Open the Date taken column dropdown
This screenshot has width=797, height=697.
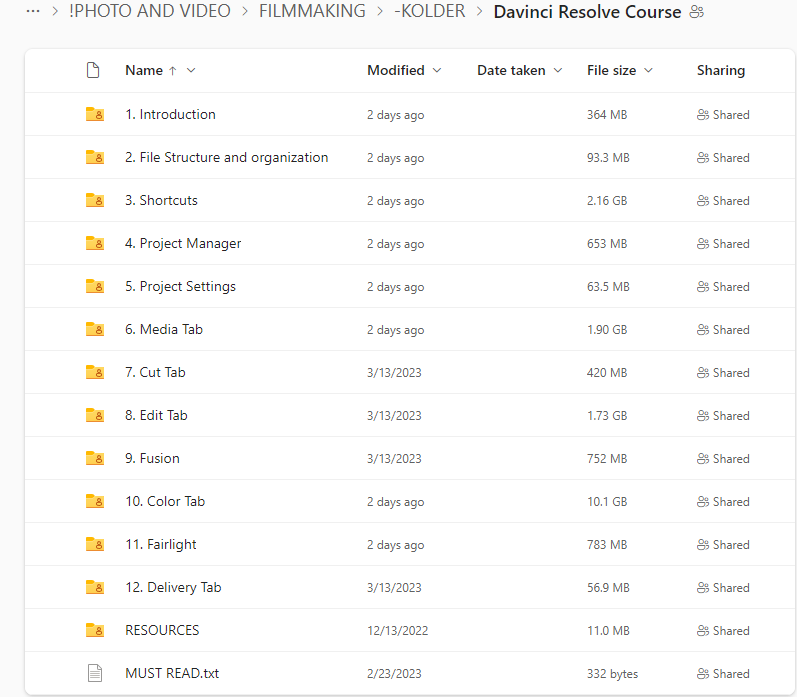(x=558, y=70)
